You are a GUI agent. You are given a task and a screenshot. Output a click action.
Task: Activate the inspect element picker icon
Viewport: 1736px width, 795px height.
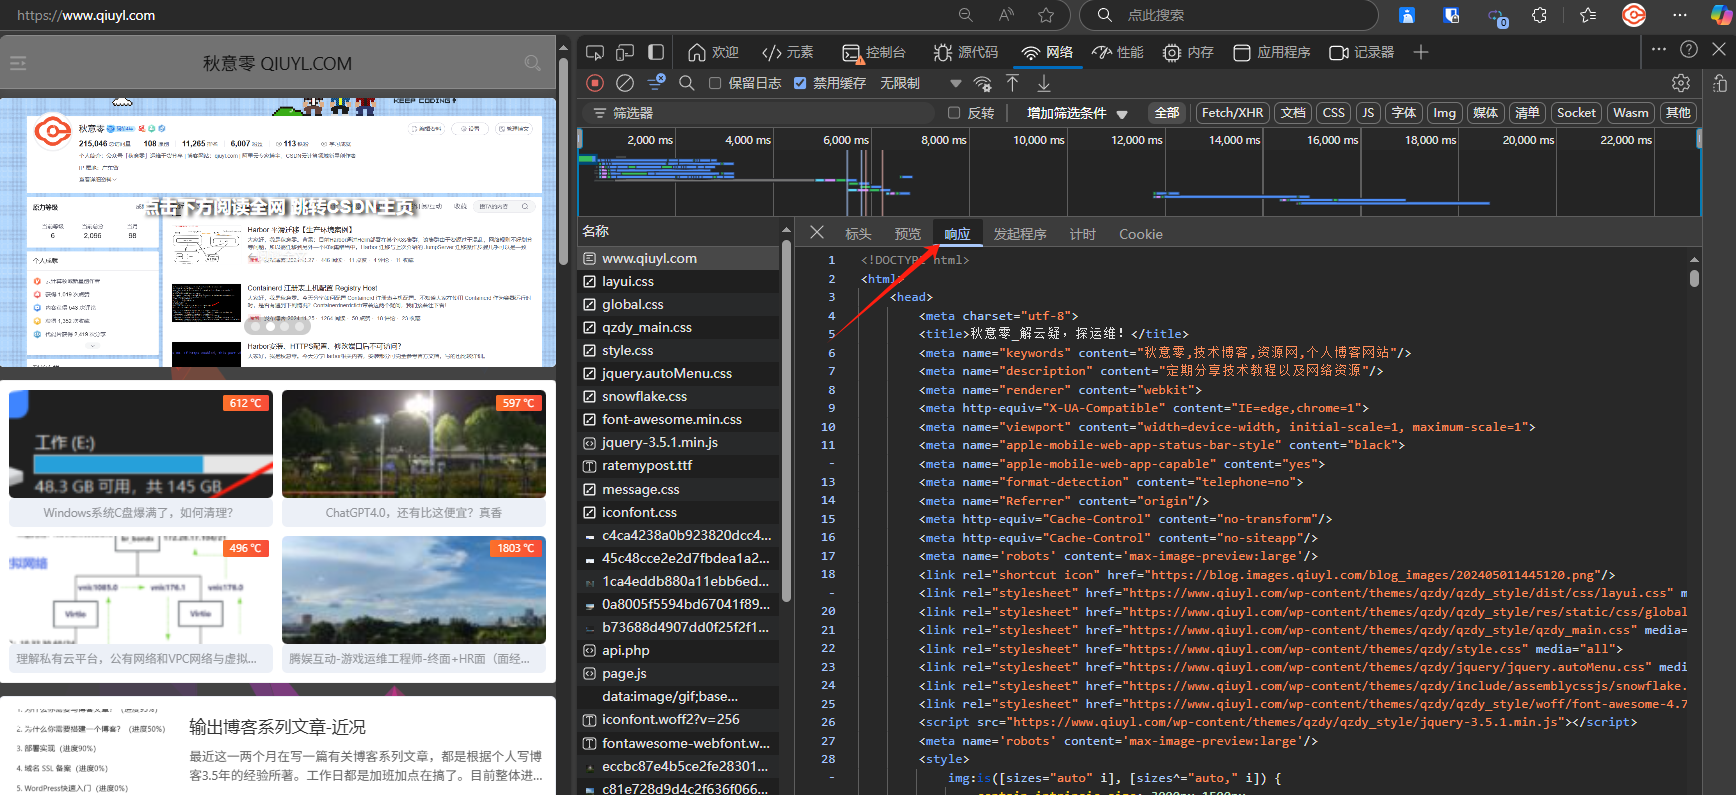tap(595, 52)
